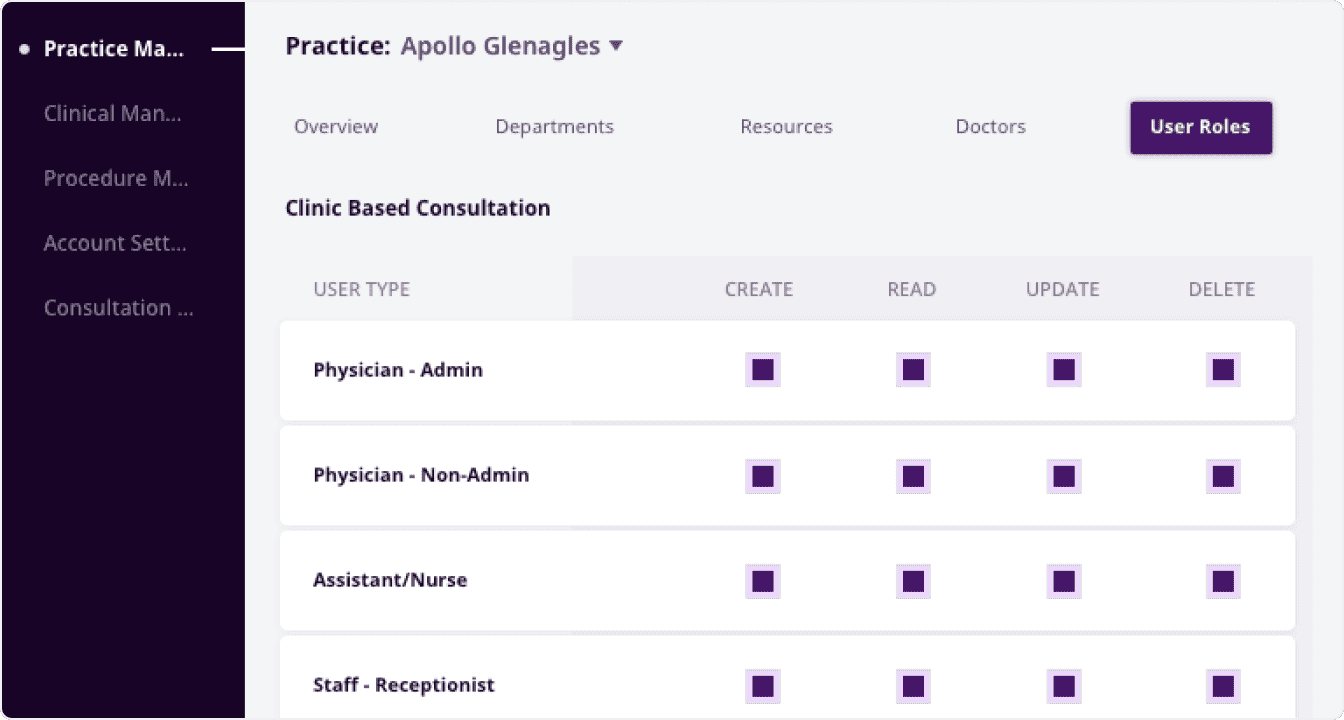
Task: Select Apollo Glenagles practice name
Action: click(x=500, y=46)
